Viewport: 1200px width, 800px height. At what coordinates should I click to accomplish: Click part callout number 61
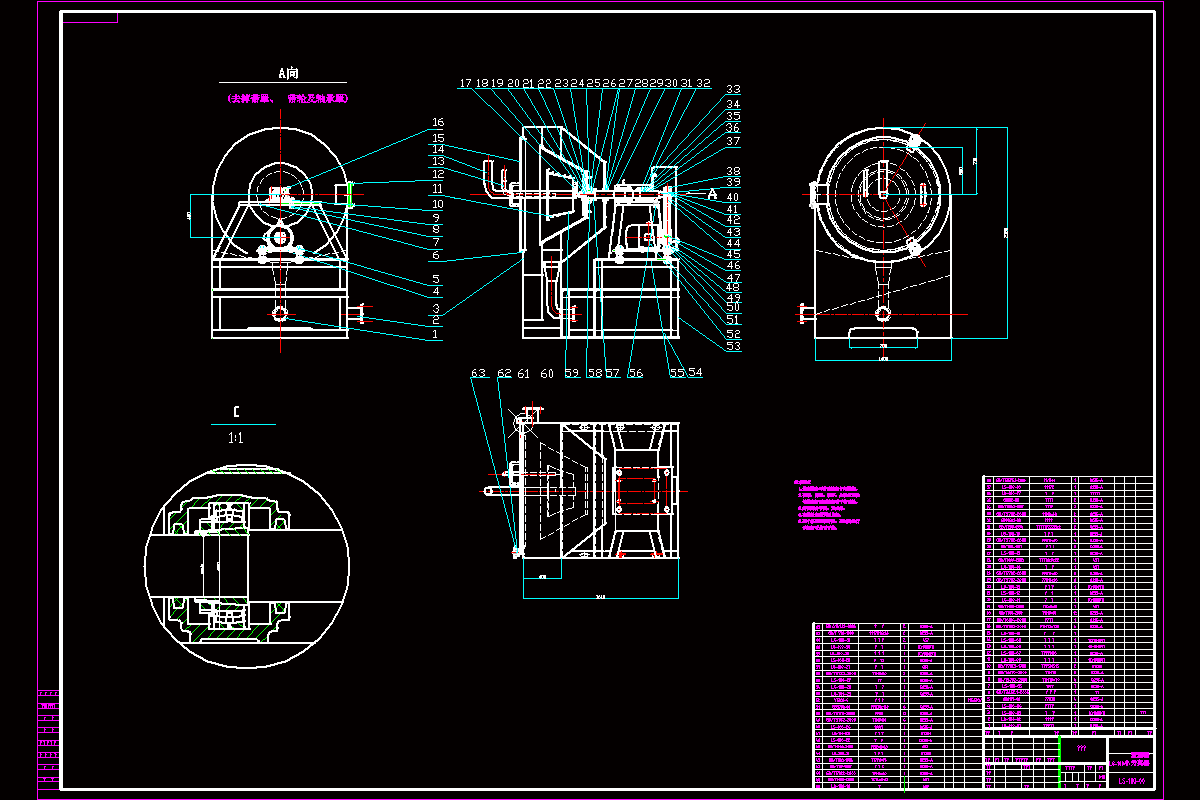point(523,373)
